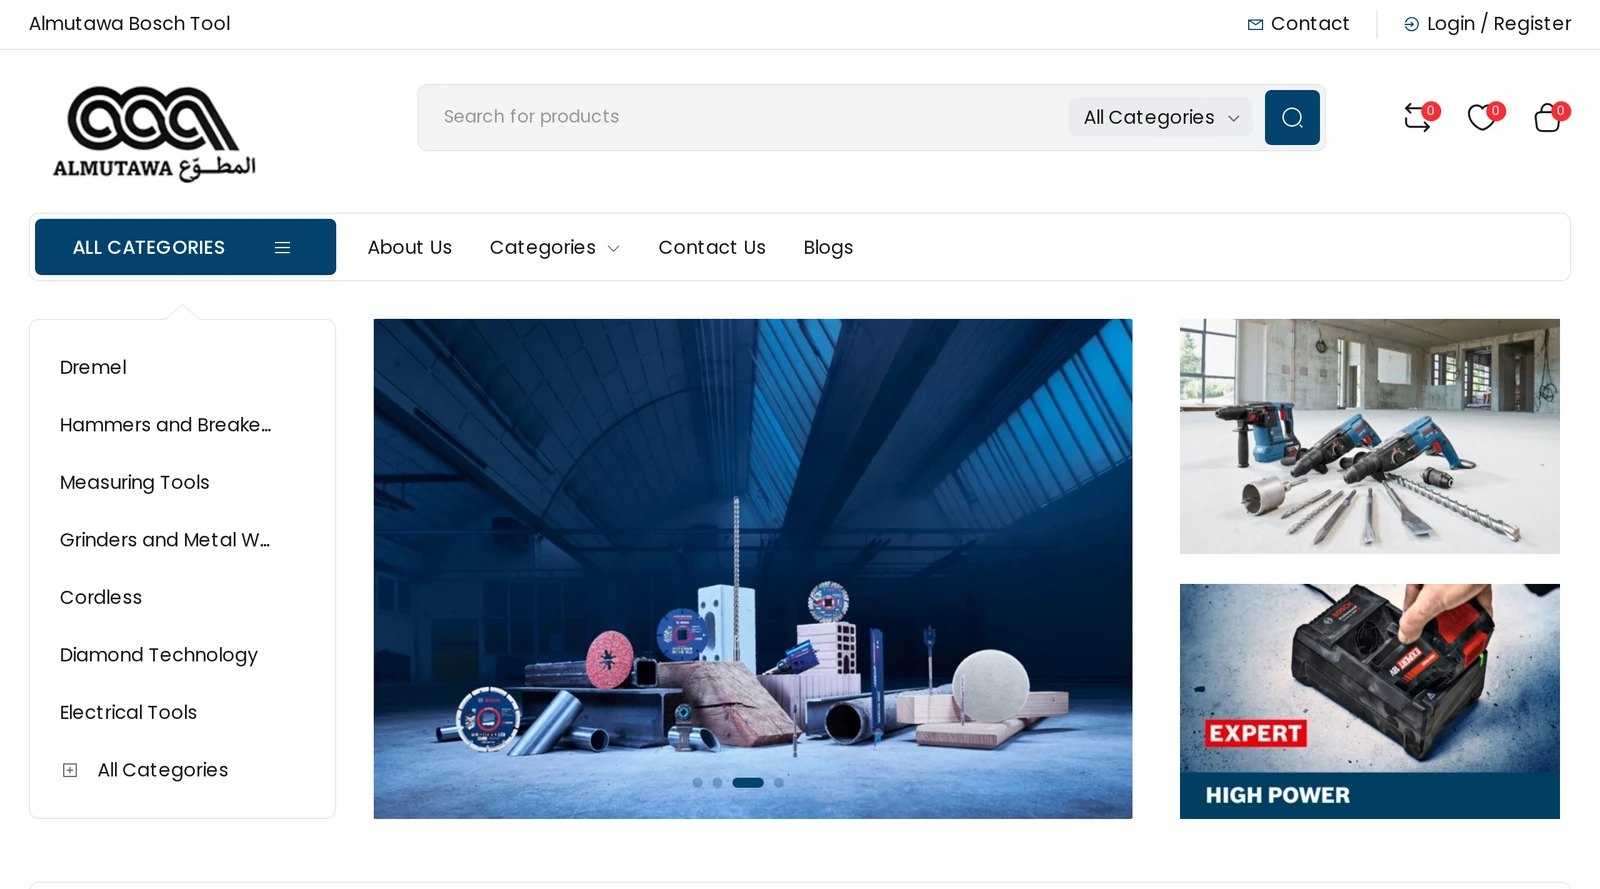This screenshot has width=1600, height=889.
Task: Click the plus icon beside All Categories
Action: pos(70,770)
